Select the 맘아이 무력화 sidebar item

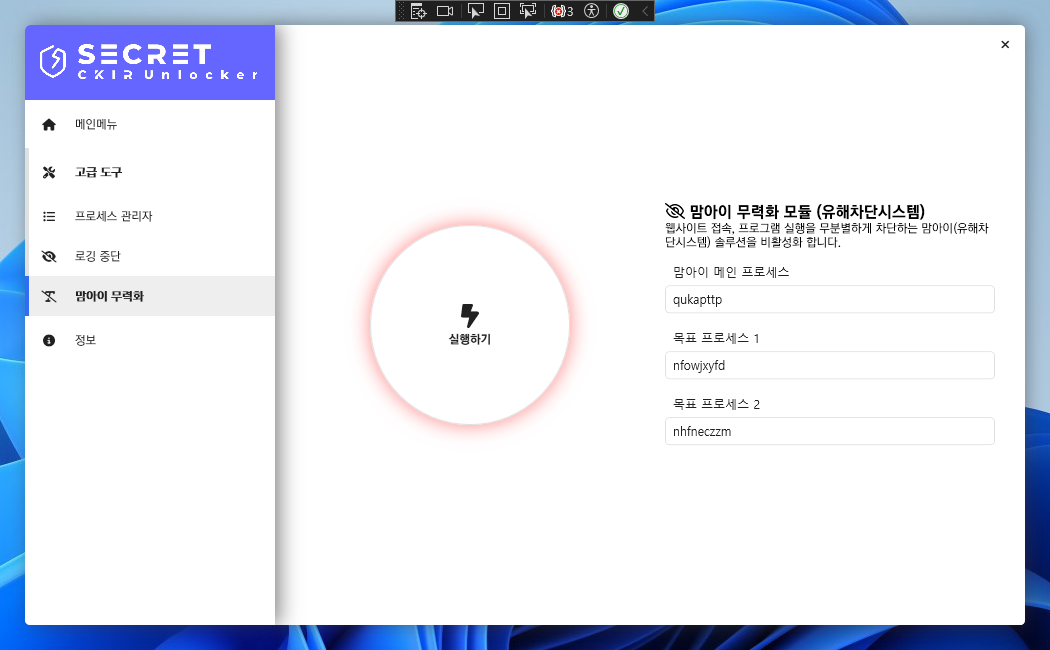coord(150,296)
